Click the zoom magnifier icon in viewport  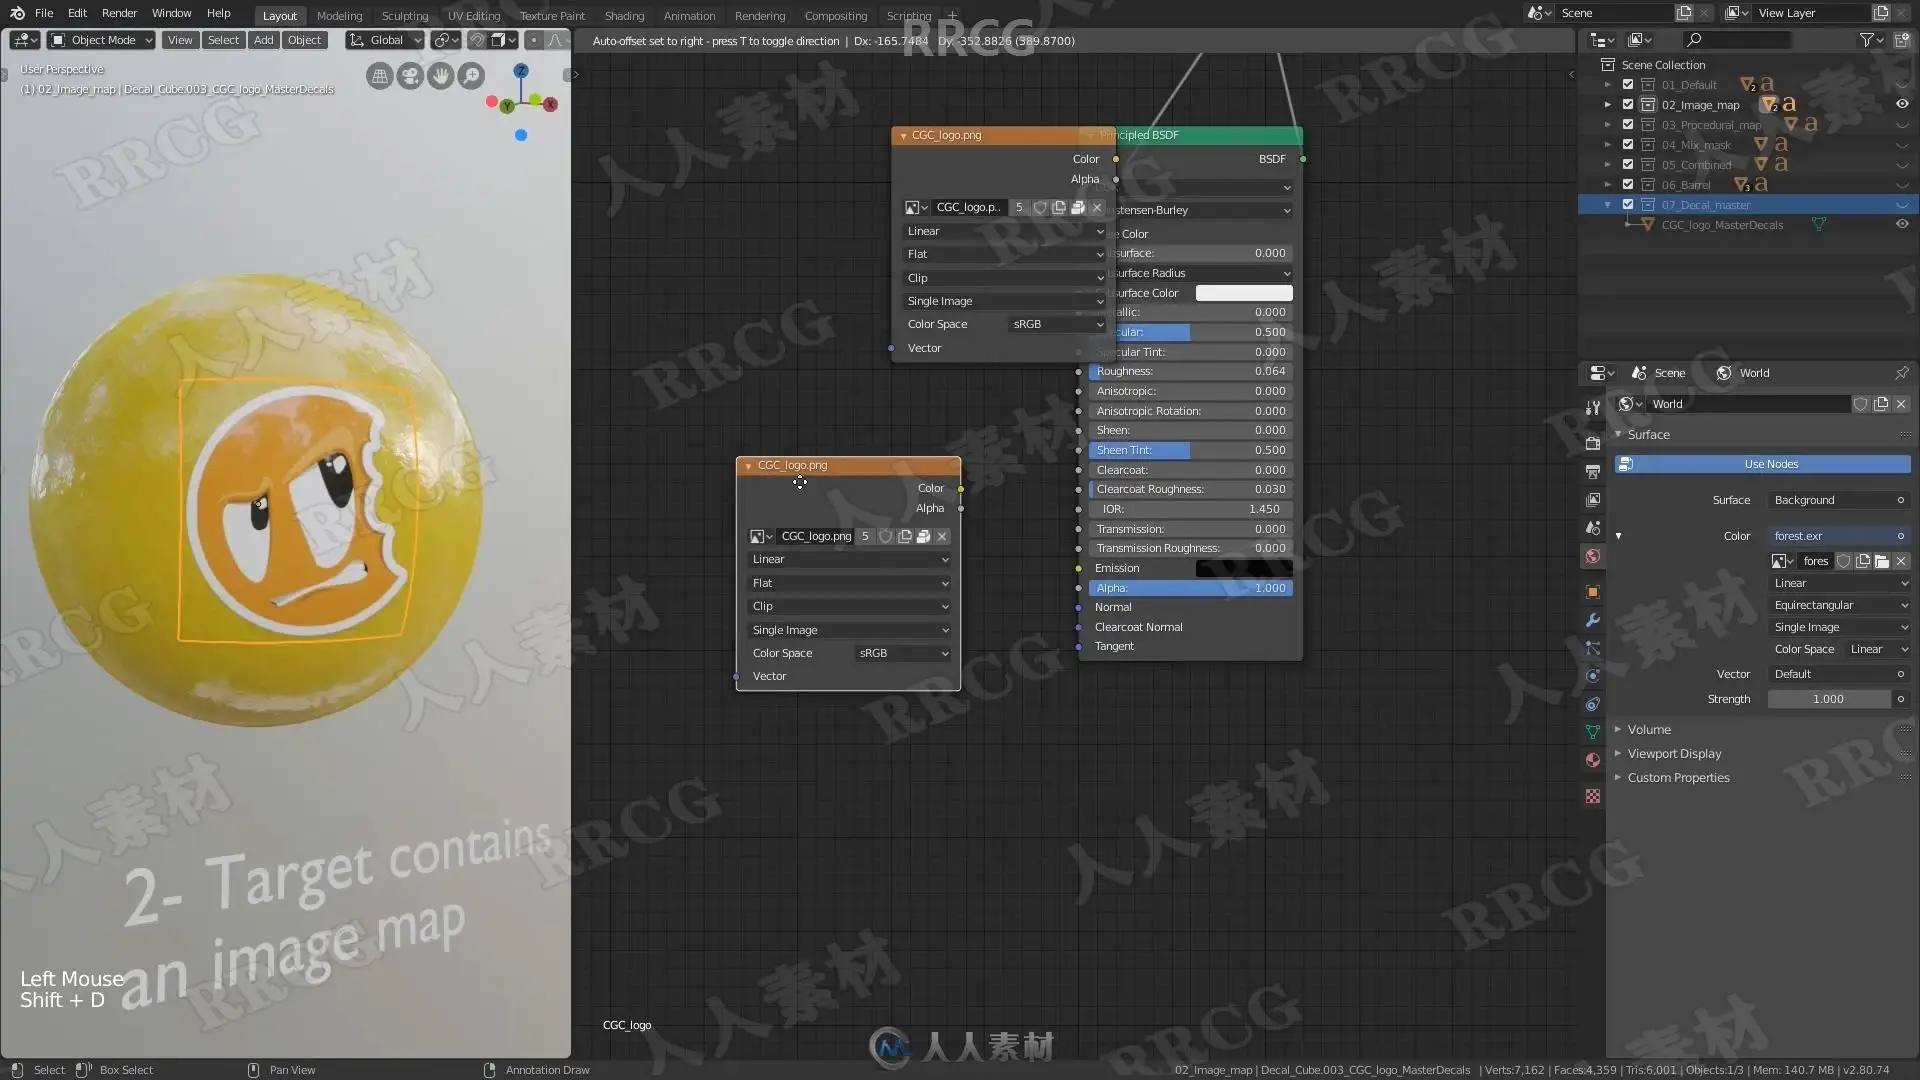470,76
